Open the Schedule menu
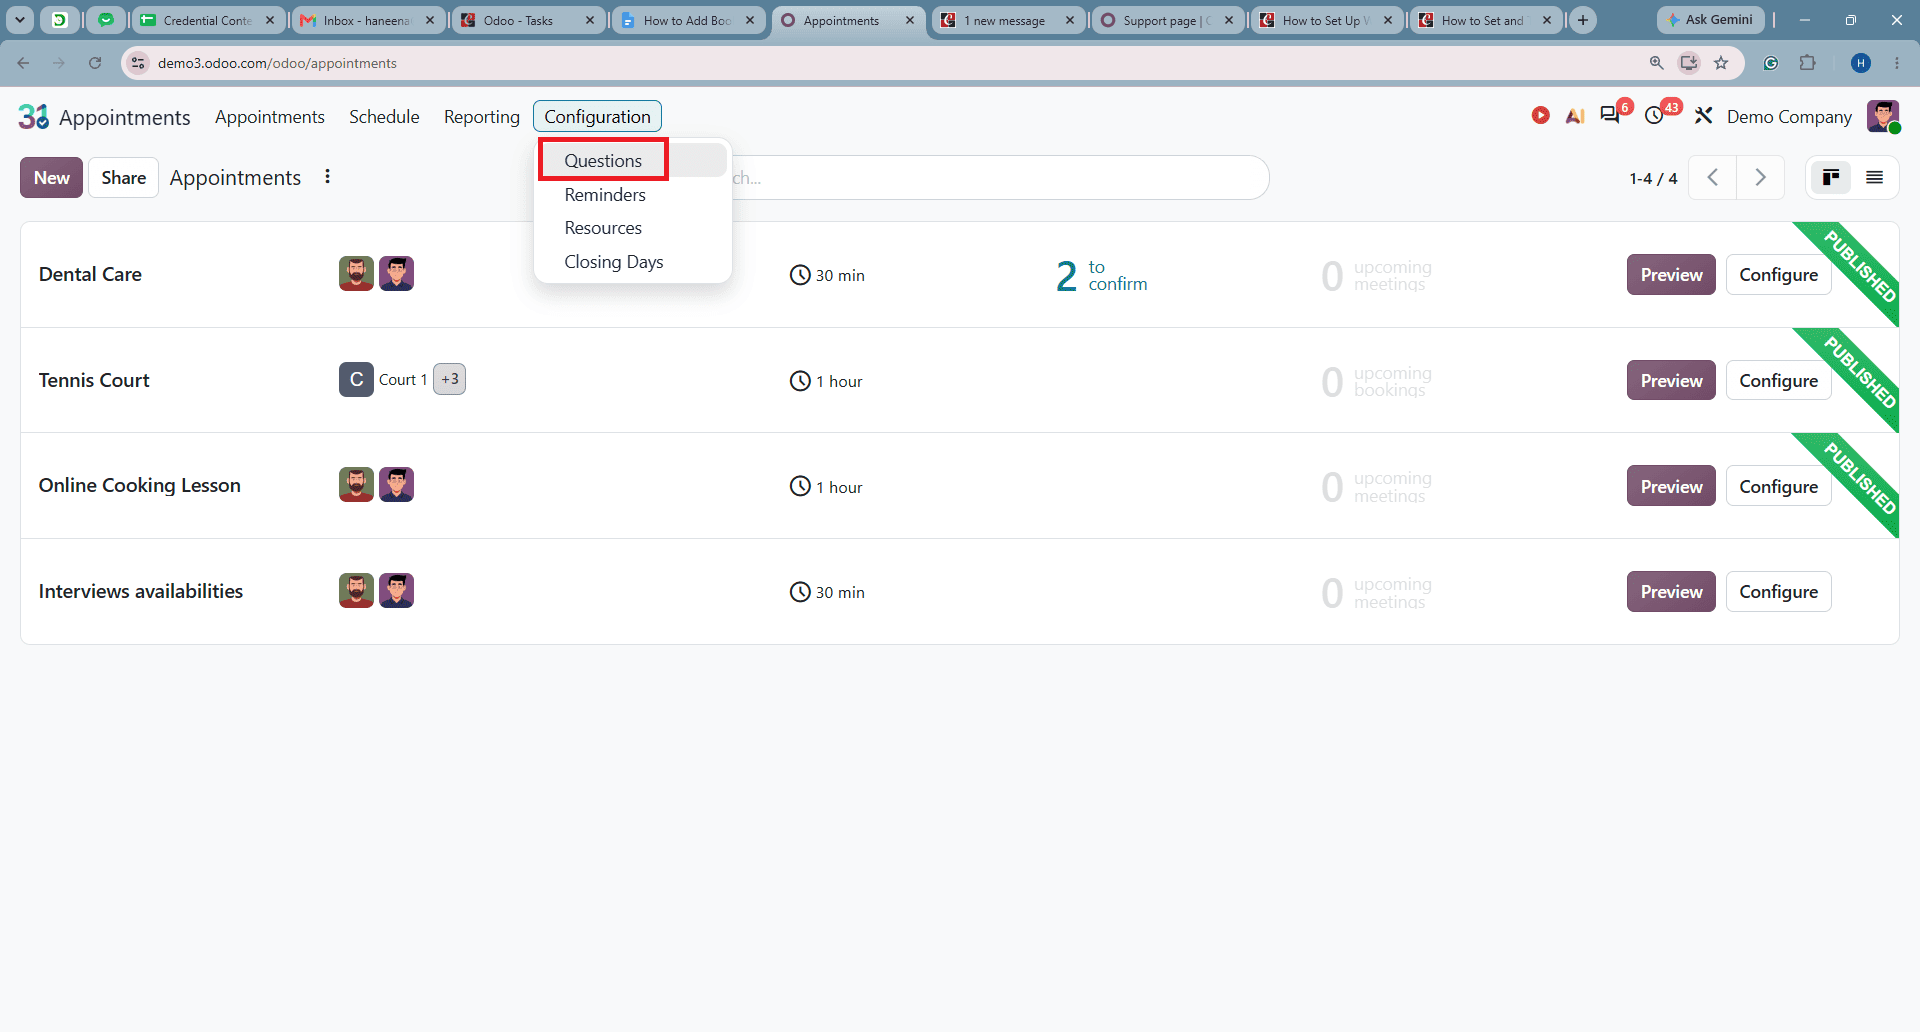 384,116
